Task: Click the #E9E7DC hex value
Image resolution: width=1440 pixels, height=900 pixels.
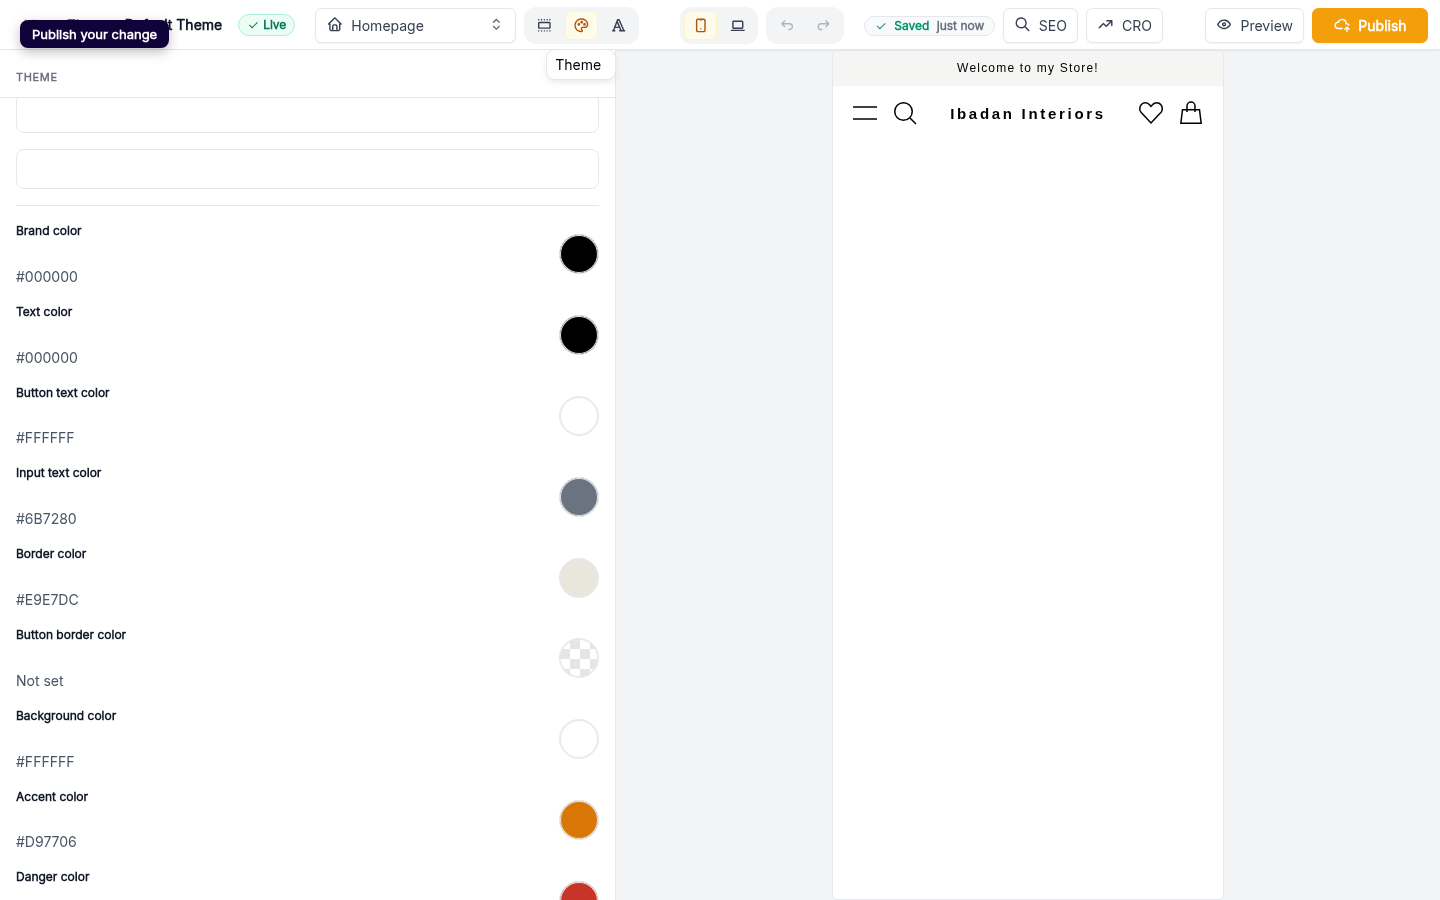Action: (x=47, y=600)
